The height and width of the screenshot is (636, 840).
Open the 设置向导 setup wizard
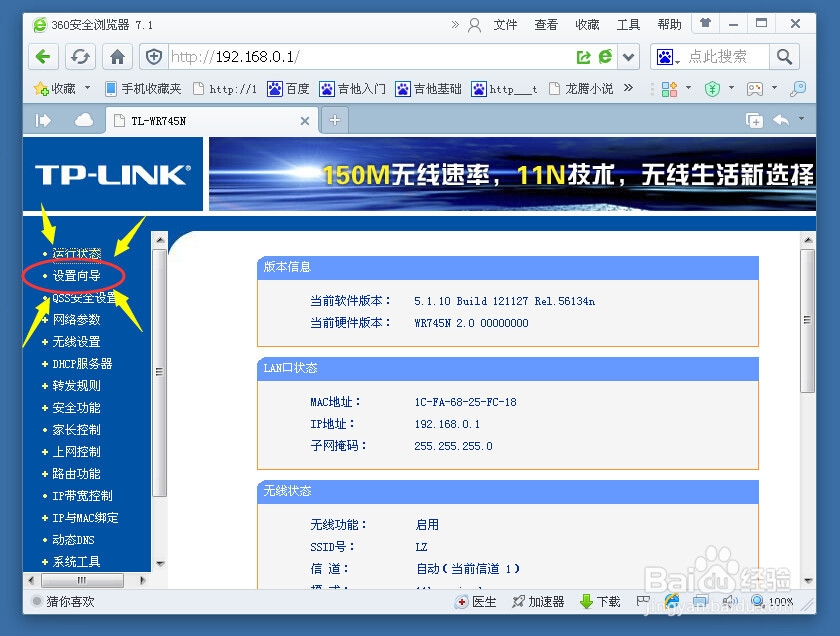[x=77, y=275]
